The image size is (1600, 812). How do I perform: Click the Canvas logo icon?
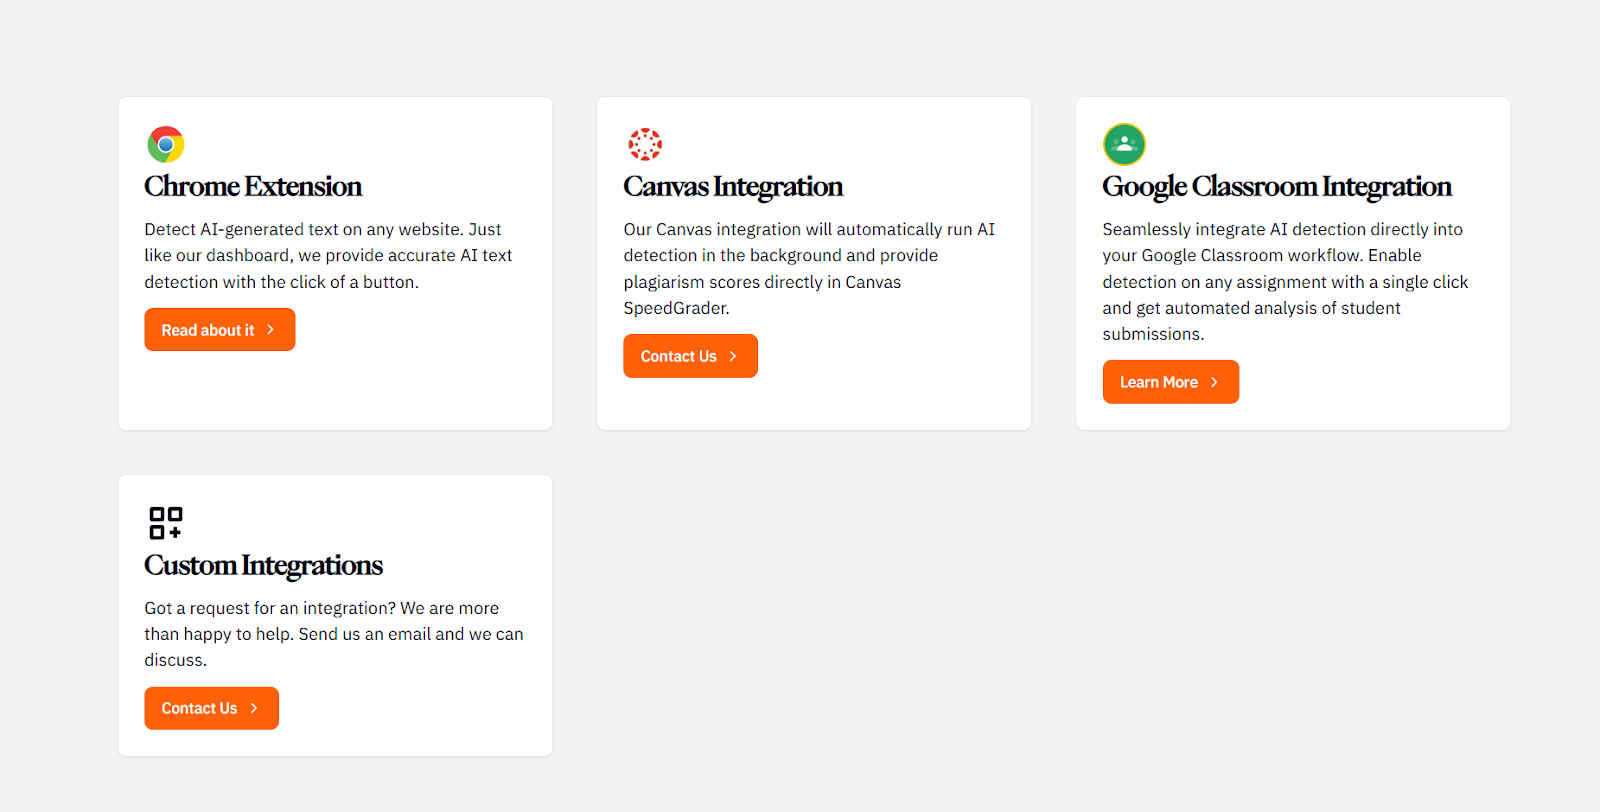point(645,144)
